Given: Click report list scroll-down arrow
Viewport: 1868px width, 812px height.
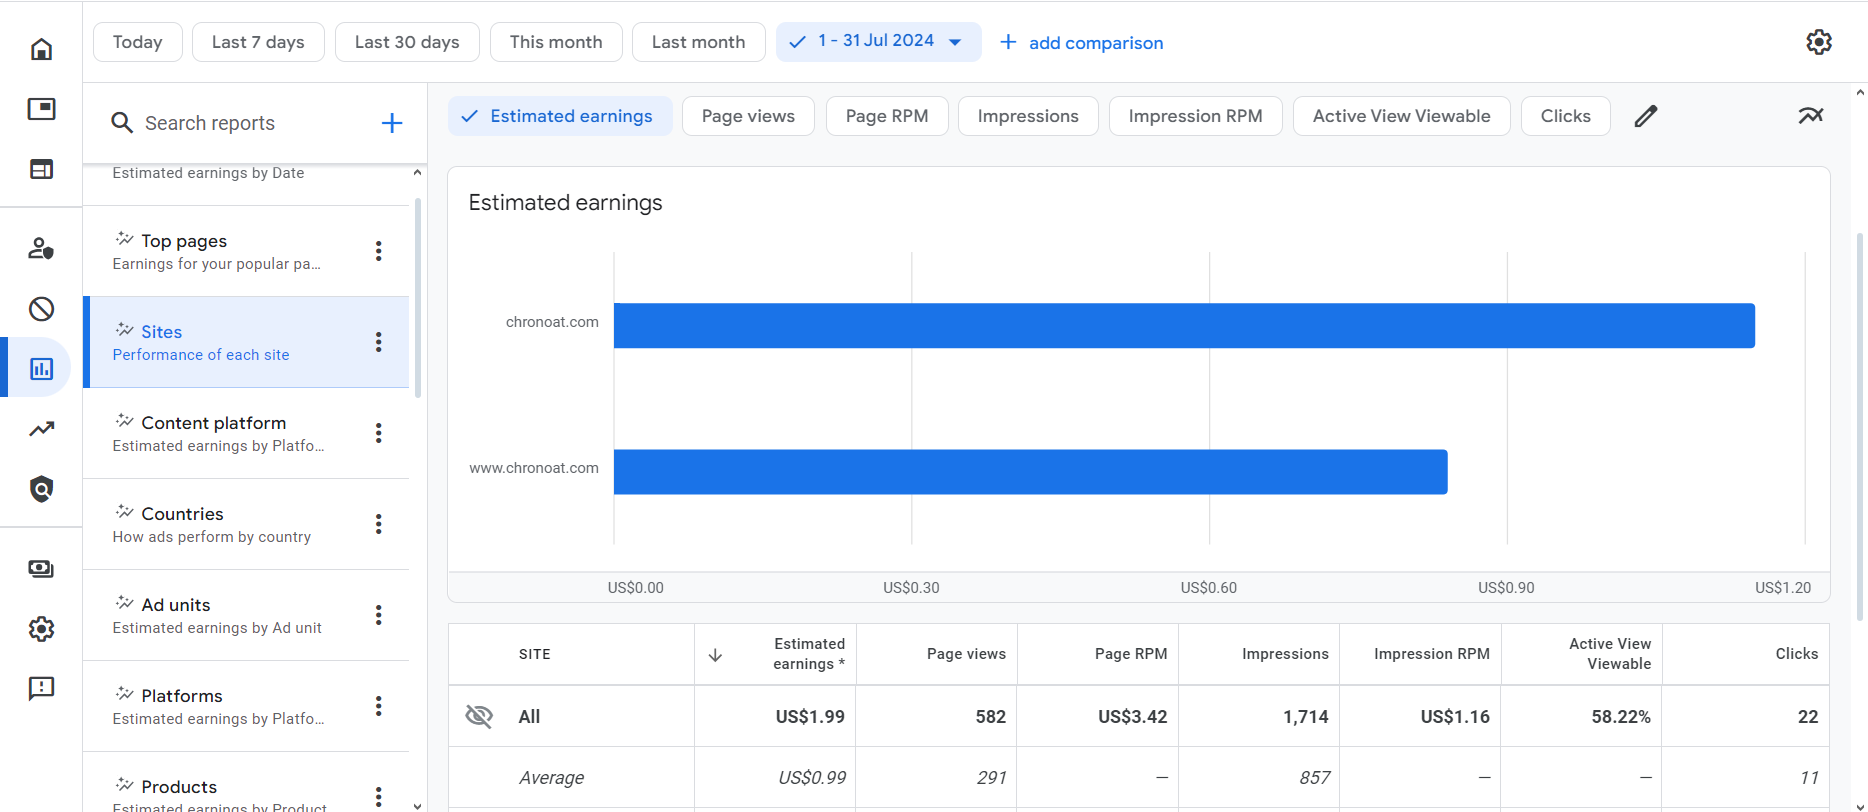Looking at the screenshot, I should [417, 805].
